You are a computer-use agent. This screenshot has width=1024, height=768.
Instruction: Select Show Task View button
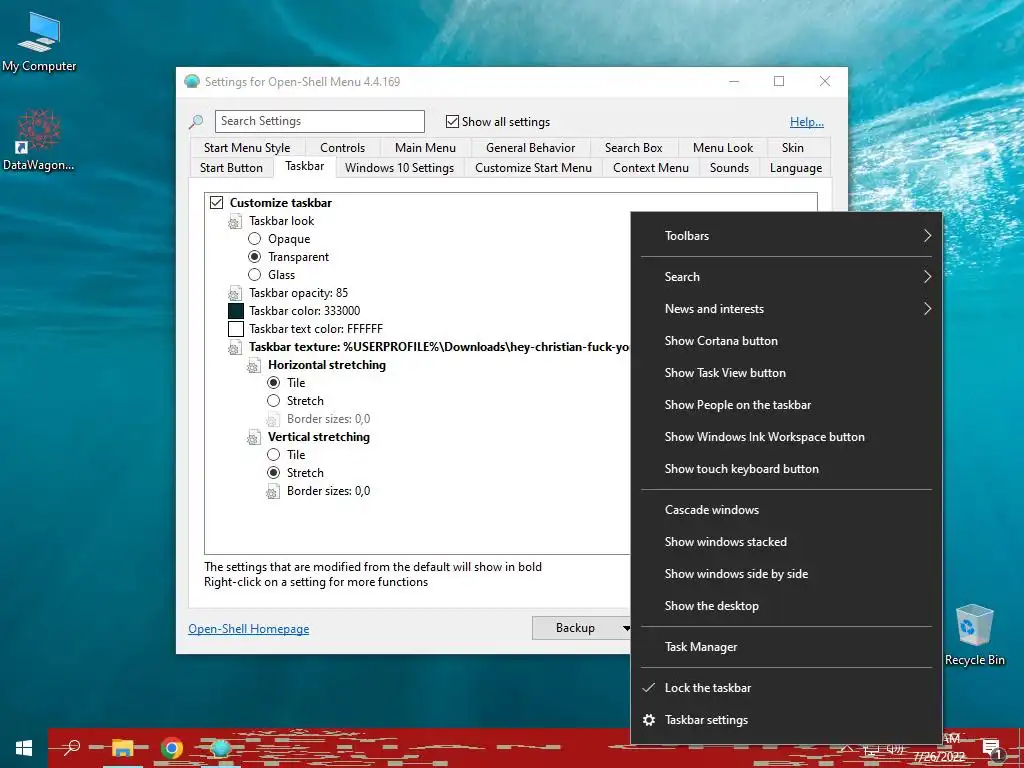pyautogui.click(x=786, y=373)
